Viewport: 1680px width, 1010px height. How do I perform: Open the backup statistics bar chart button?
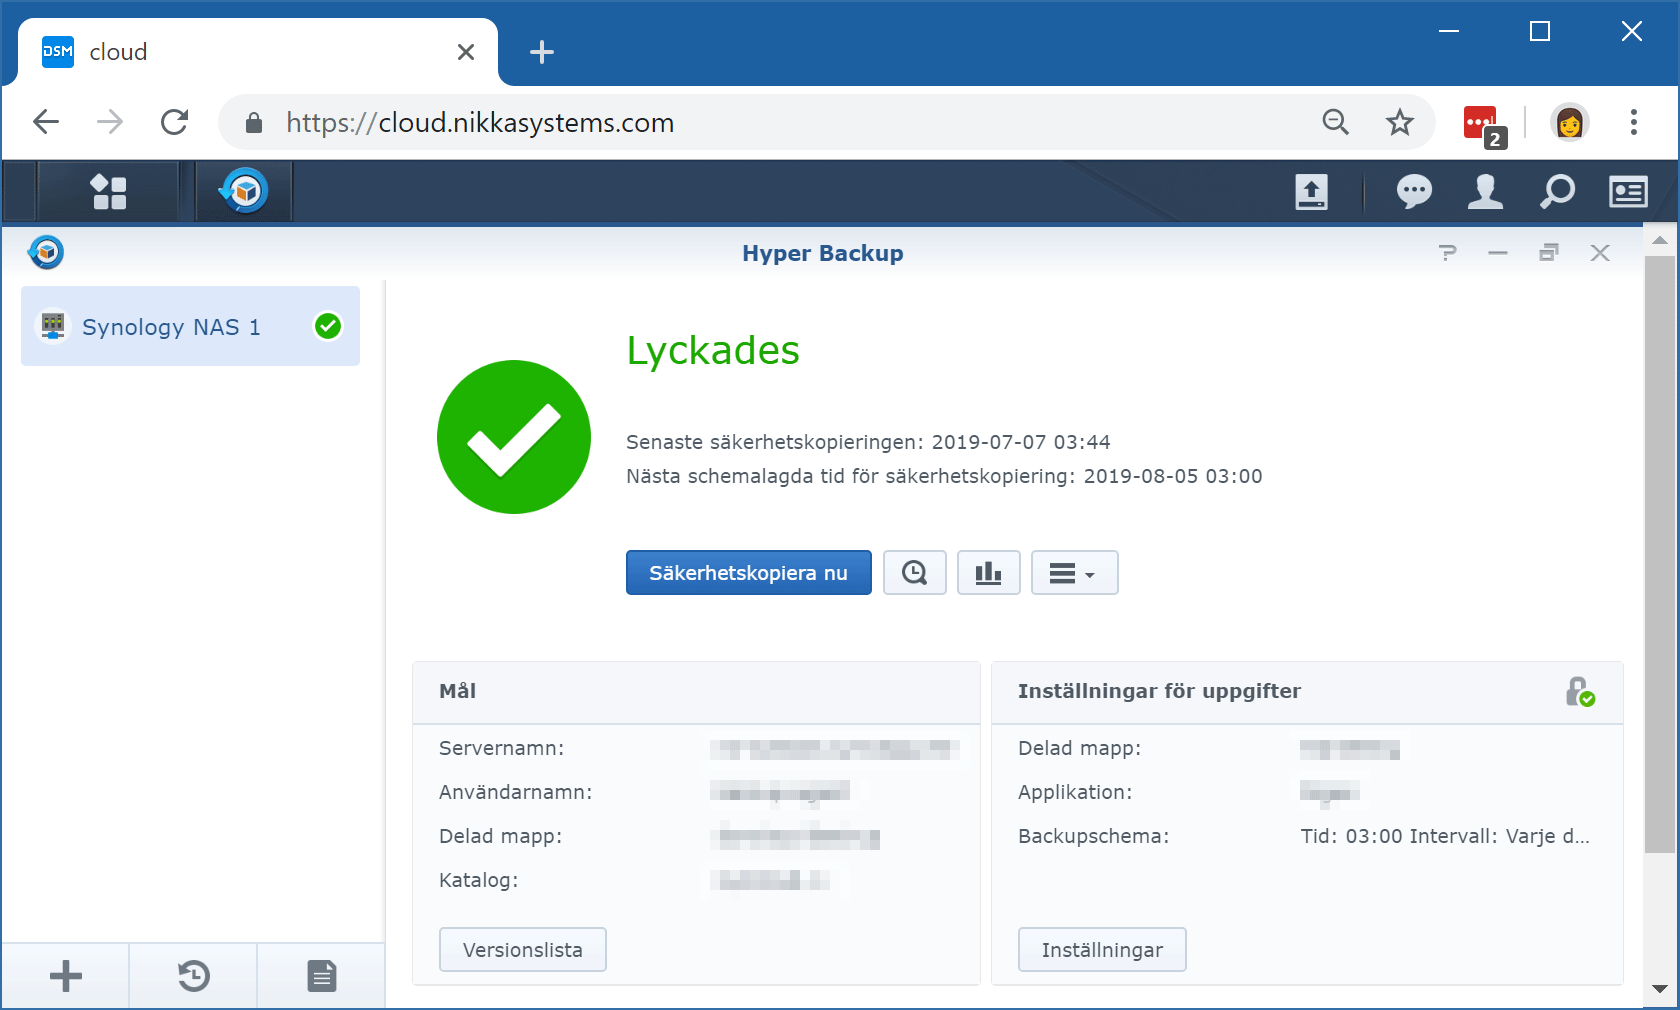tap(988, 573)
